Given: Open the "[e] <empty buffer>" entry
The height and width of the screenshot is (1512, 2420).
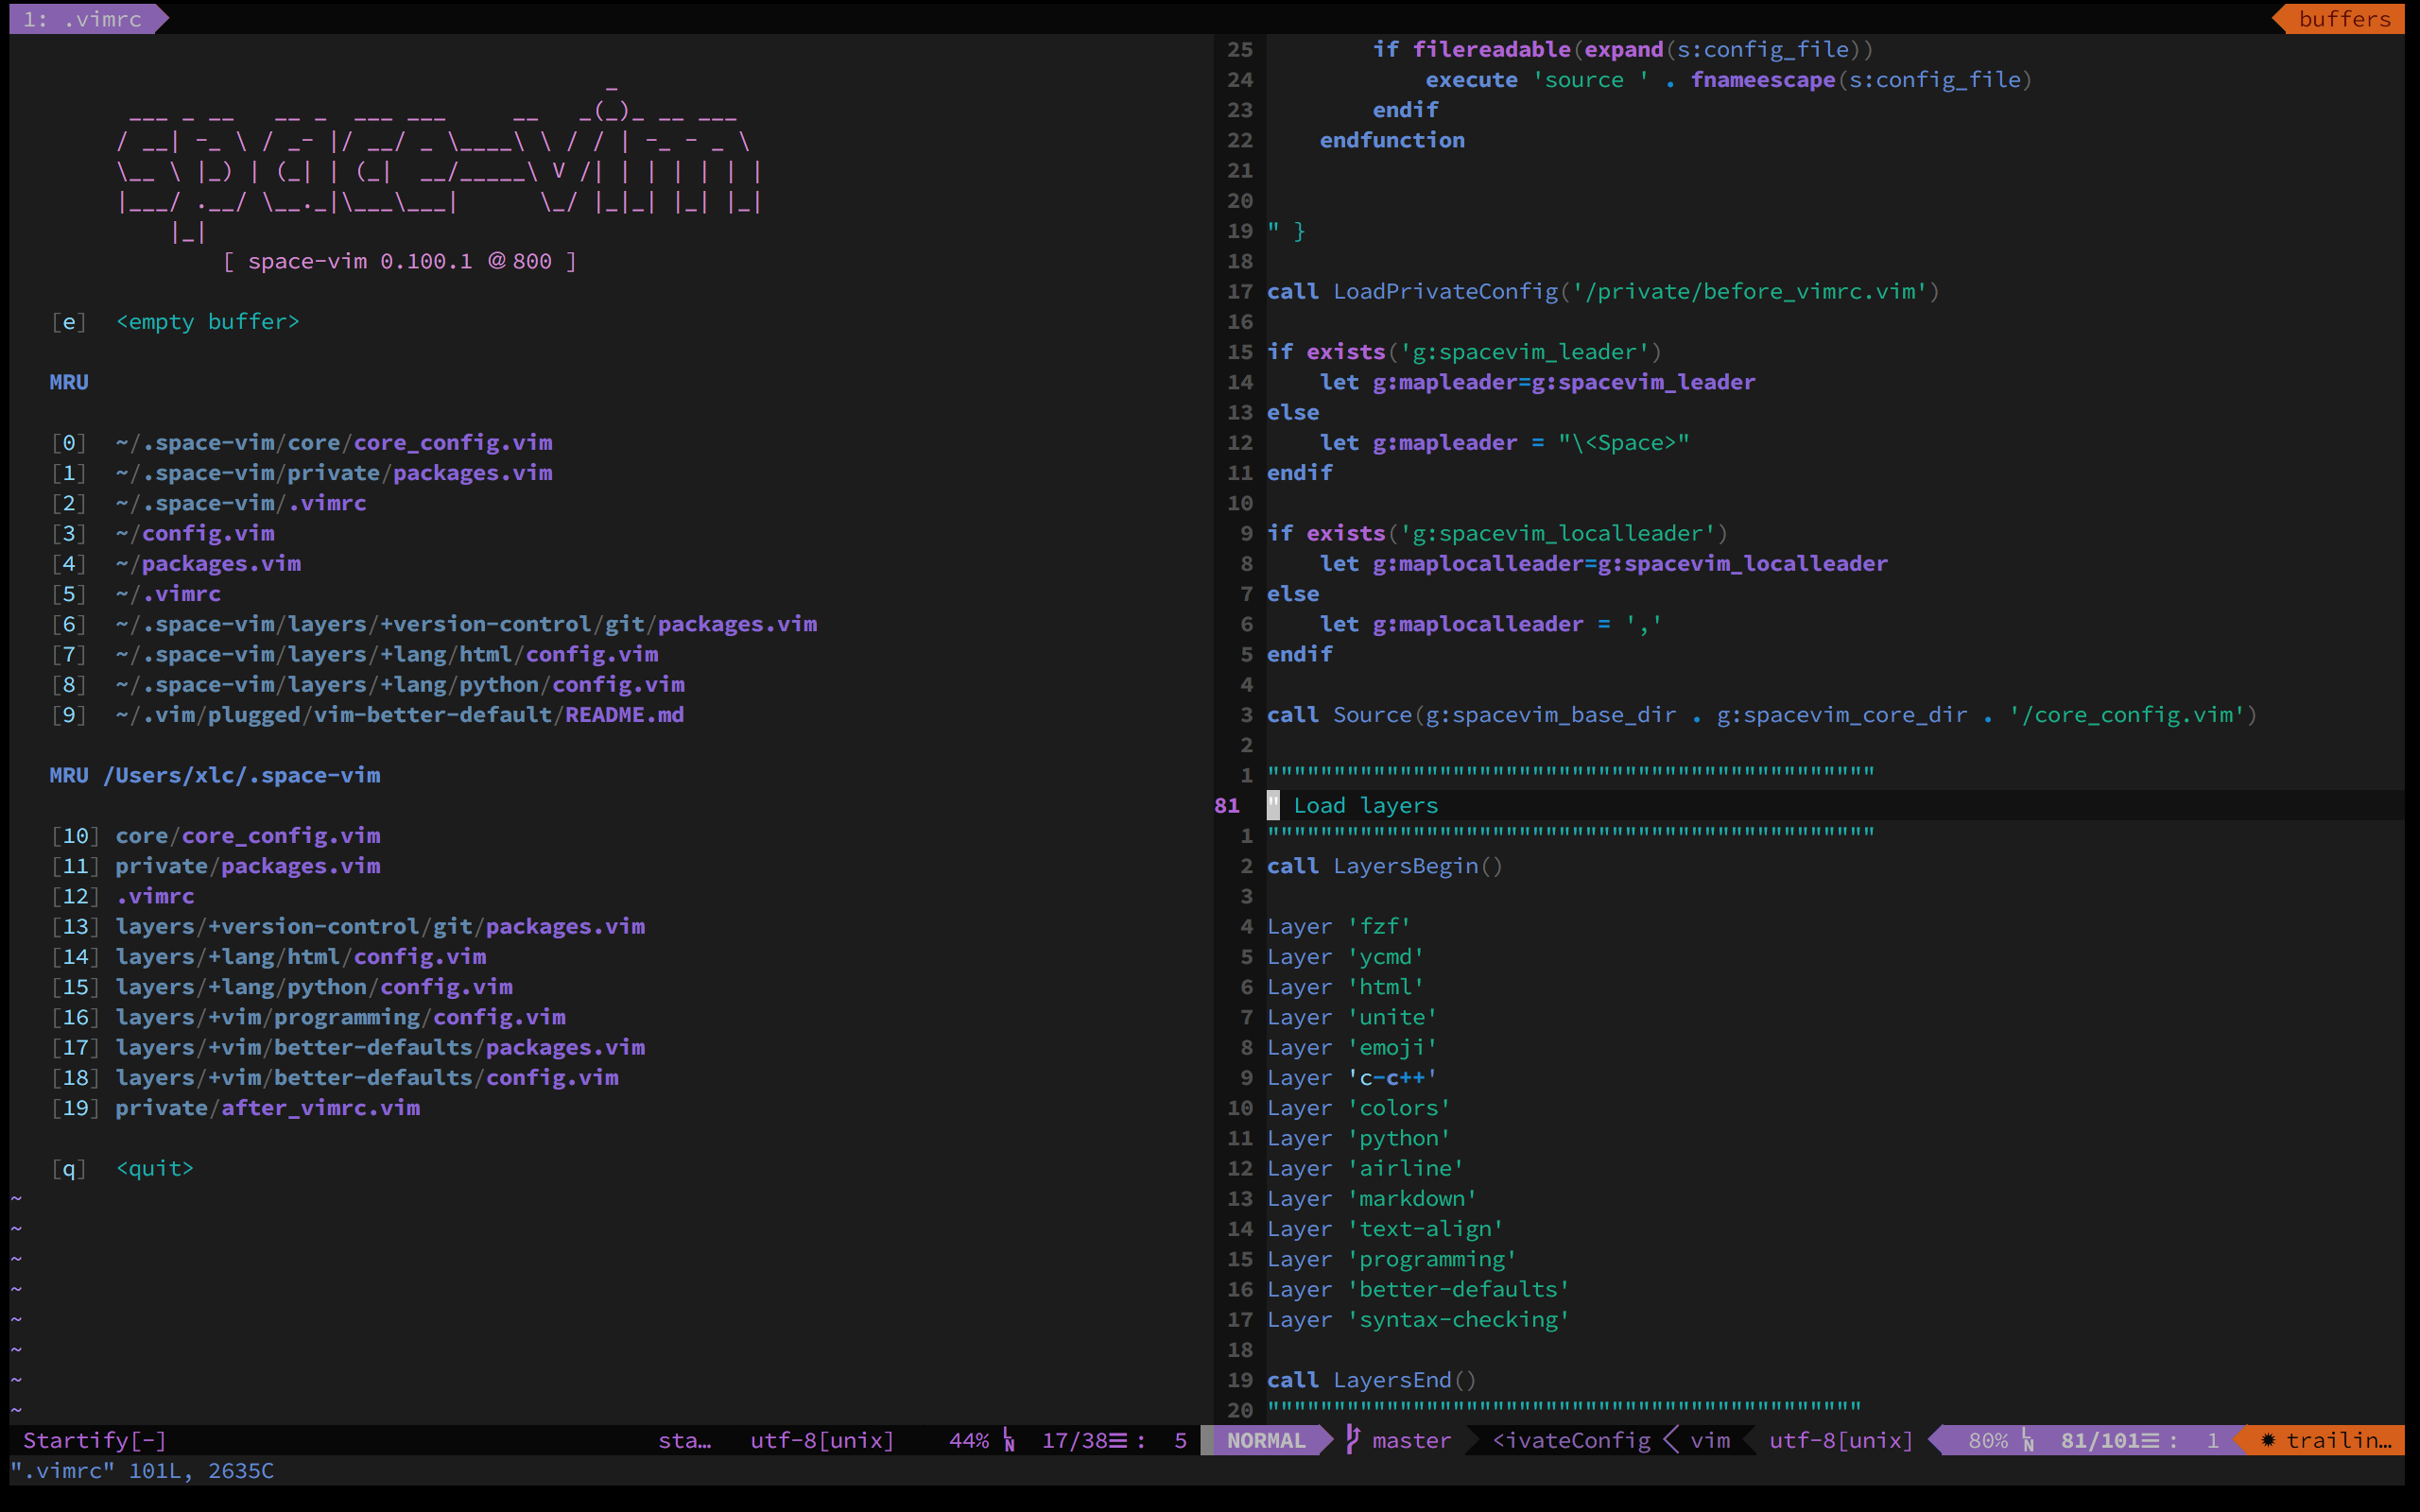Looking at the screenshot, I should (x=206, y=321).
